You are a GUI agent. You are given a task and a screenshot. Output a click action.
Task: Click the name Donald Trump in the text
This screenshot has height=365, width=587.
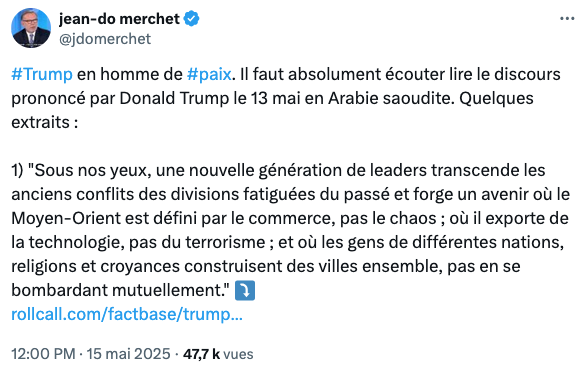click(174, 98)
